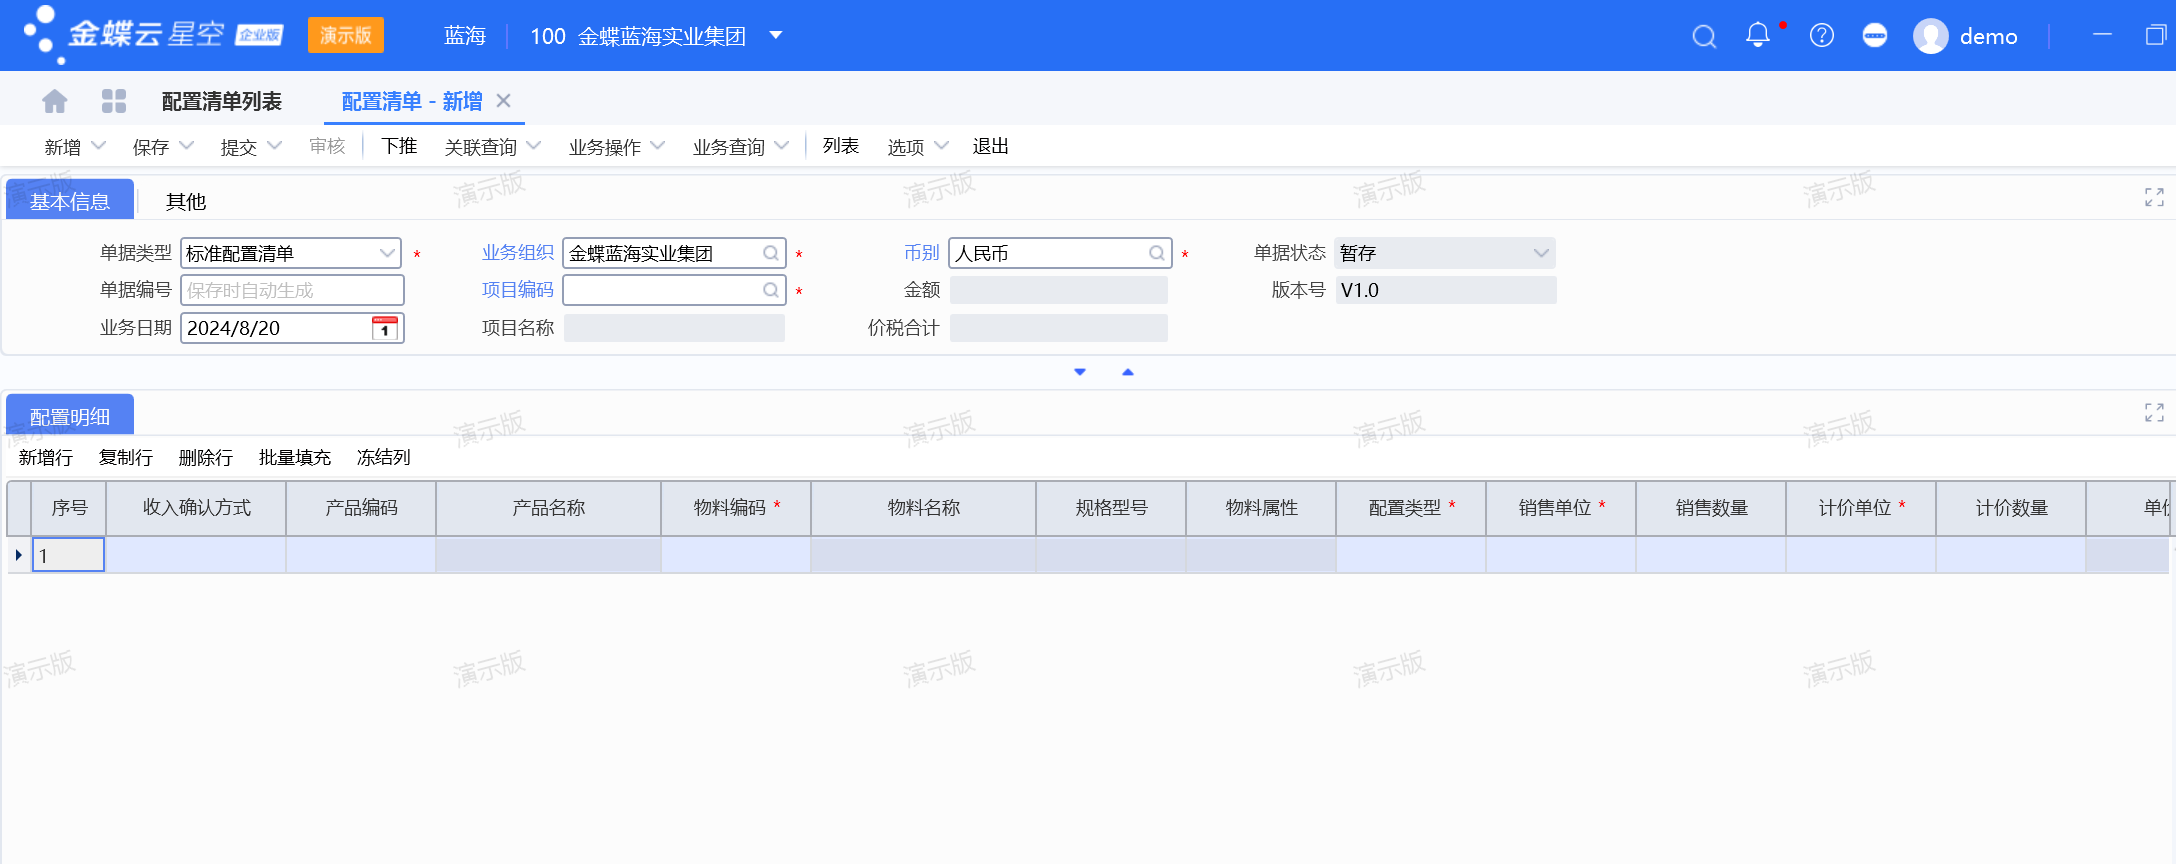This screenshot has height=864, width=2176.
Task: Click the Kingdee cloud logo
Action: pos(153,35)
